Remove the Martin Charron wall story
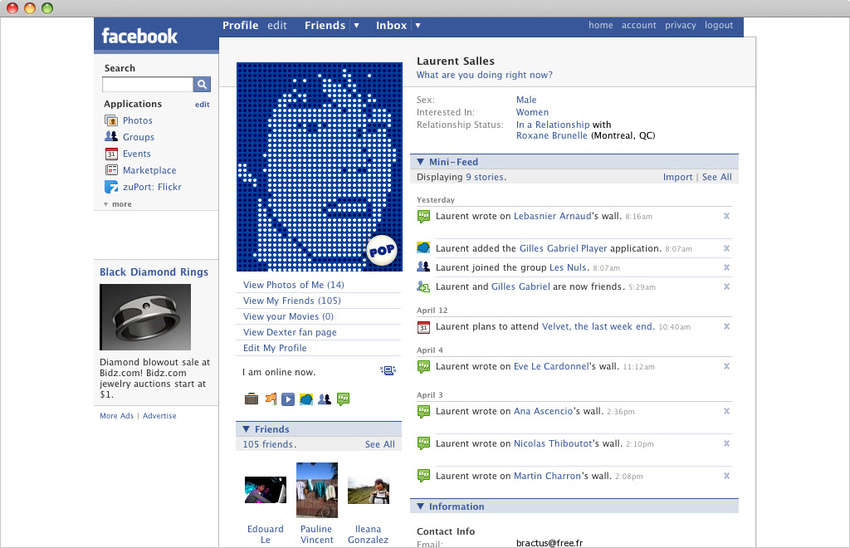Screen dimensions: 850x548 [726, 476]
